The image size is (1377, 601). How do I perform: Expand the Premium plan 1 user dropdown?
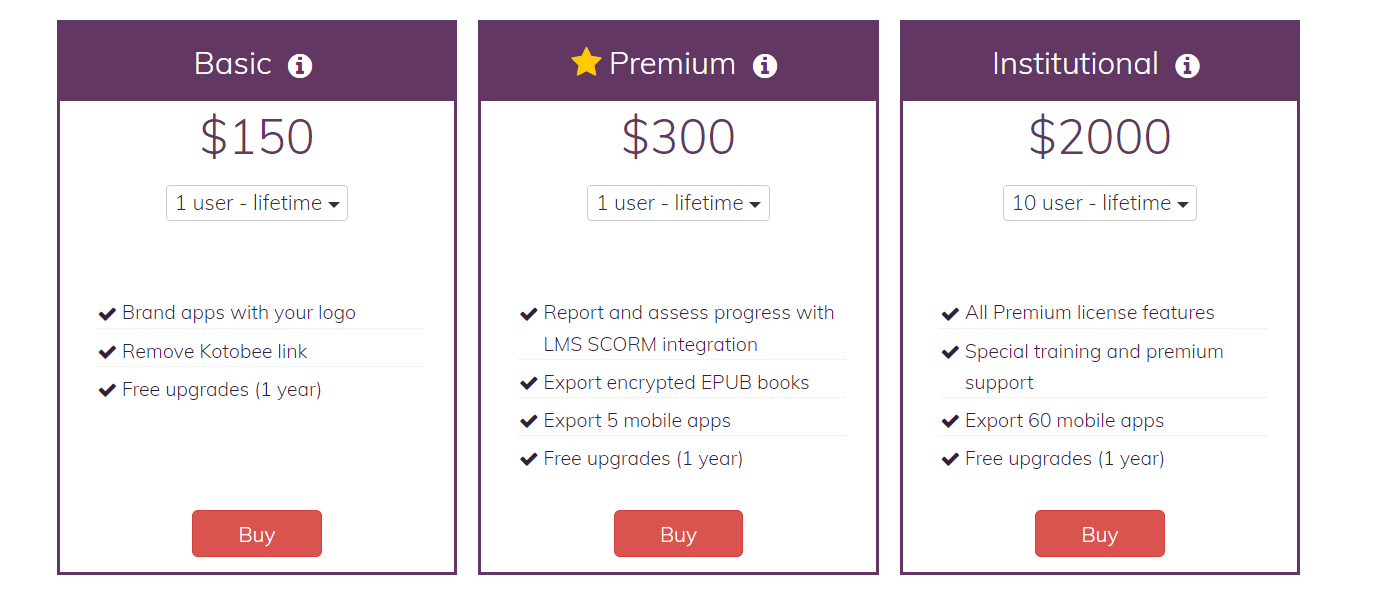pos(678,203)
